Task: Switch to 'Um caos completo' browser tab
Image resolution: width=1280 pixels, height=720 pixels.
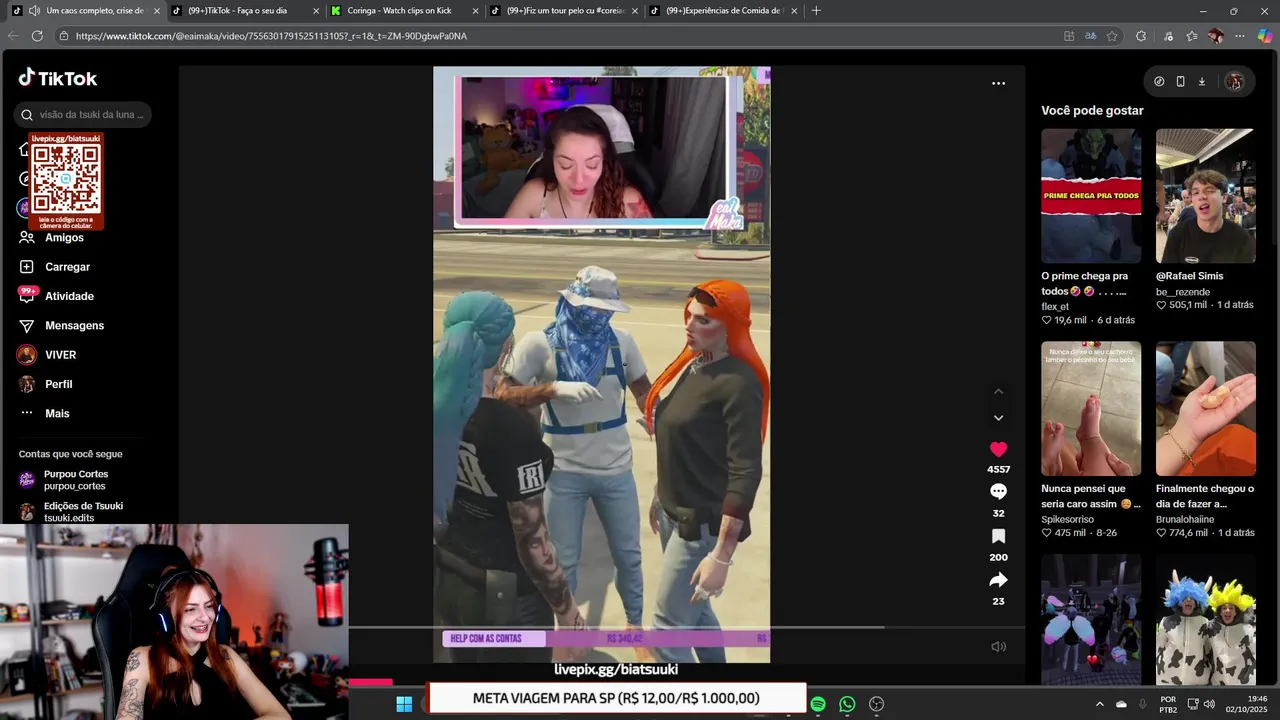Action: coord(86,11)
